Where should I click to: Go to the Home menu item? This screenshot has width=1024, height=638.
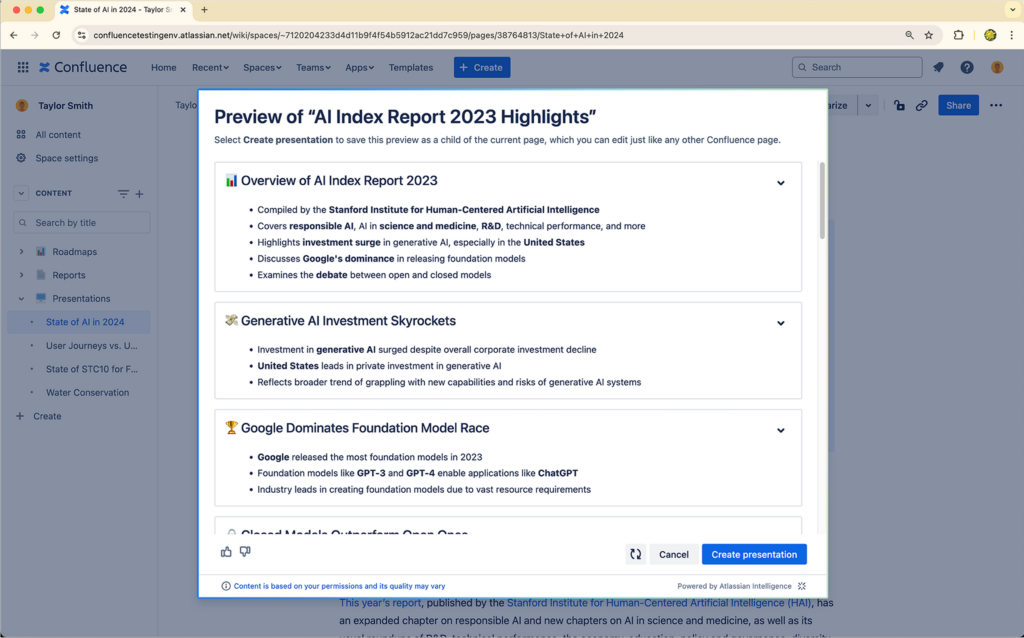pos(163,67)
